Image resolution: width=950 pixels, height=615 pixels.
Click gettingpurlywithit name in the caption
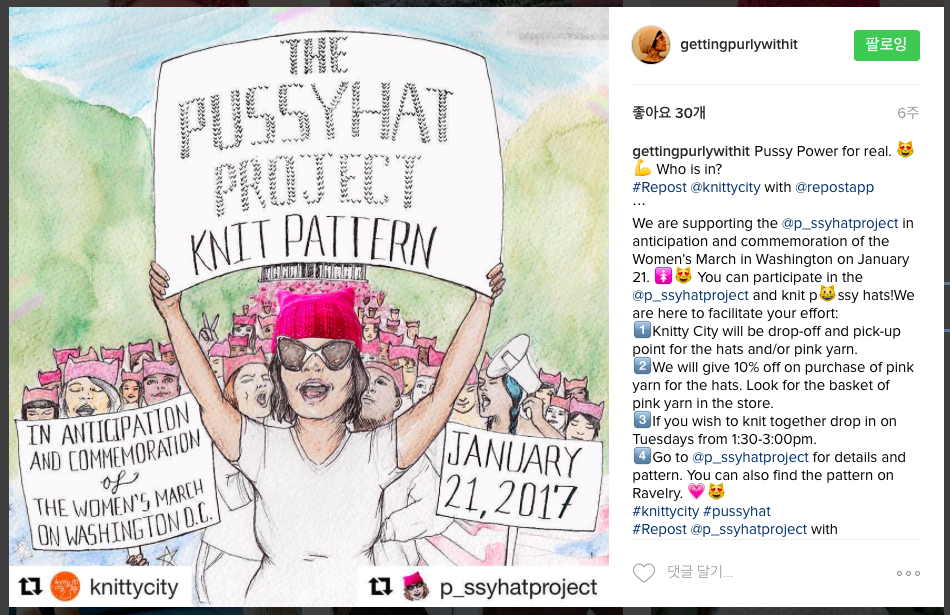pos(691,151)
